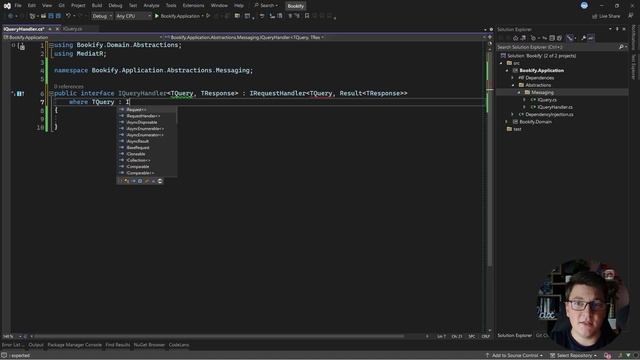Image resolution: width=640 pixels, height=360 pixels.
Task: Expand the Dependencies node
Action: click(x=513, y=78)
